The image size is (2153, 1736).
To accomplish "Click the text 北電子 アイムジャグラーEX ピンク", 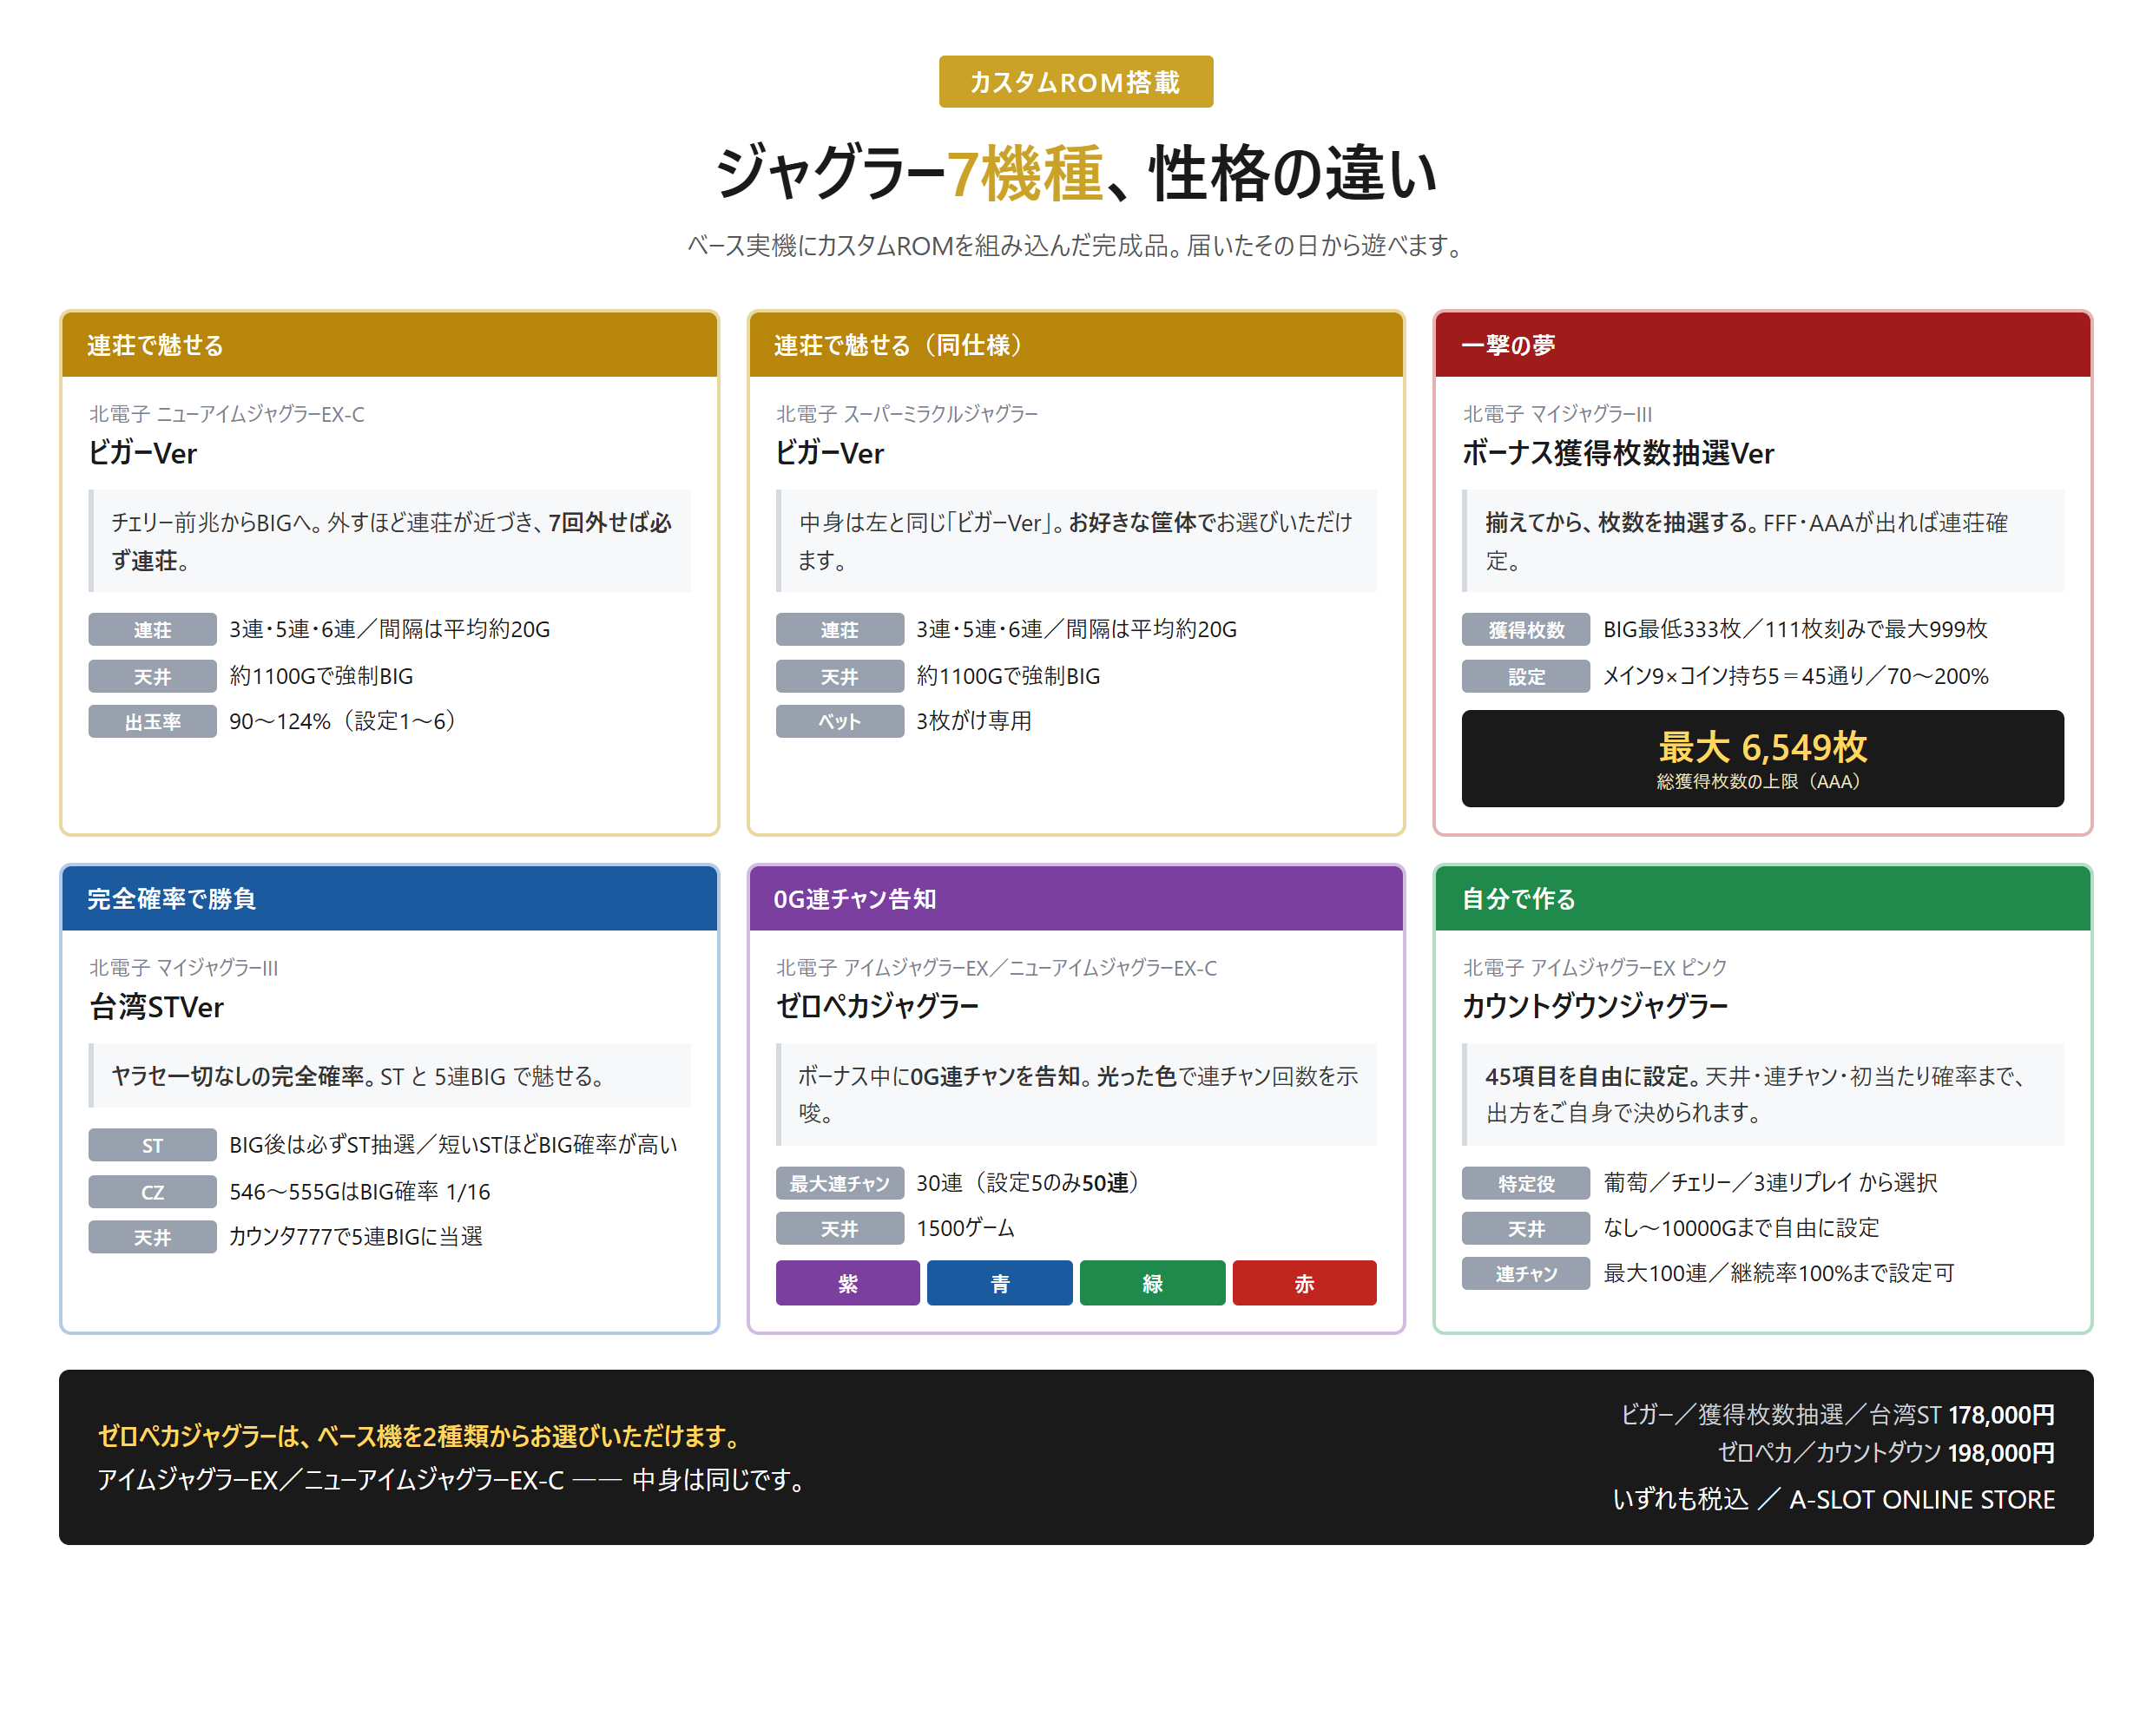I will [x=1594, y=967].
